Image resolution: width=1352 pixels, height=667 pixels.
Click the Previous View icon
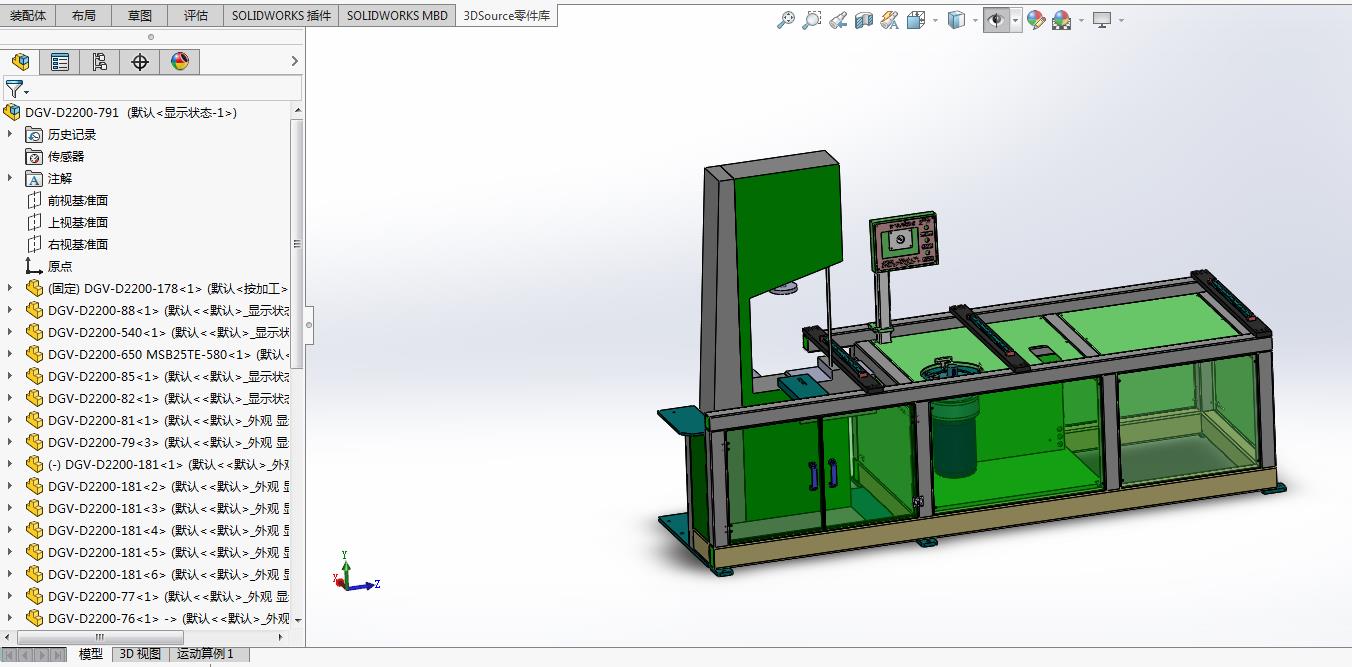pos(838,20)
